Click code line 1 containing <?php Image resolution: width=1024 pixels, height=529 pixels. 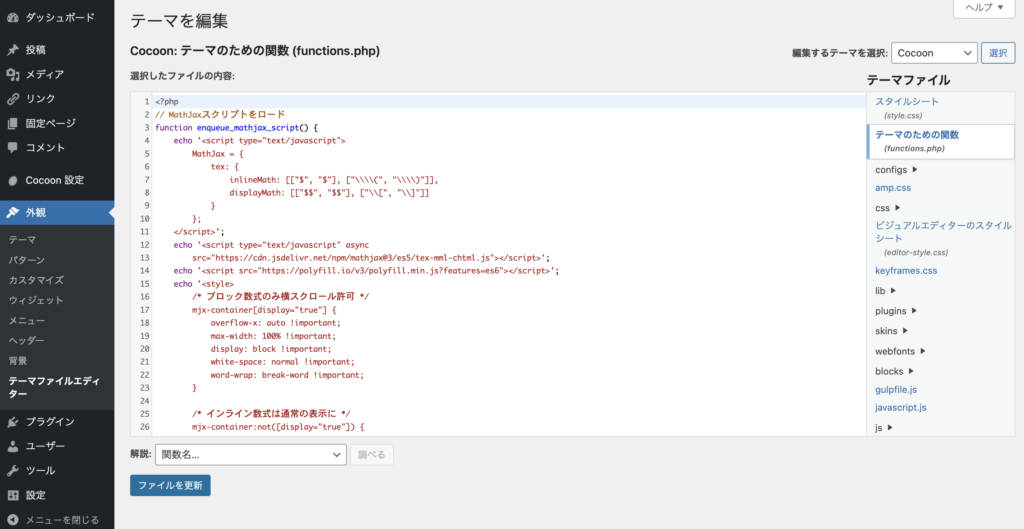[509, 101]
